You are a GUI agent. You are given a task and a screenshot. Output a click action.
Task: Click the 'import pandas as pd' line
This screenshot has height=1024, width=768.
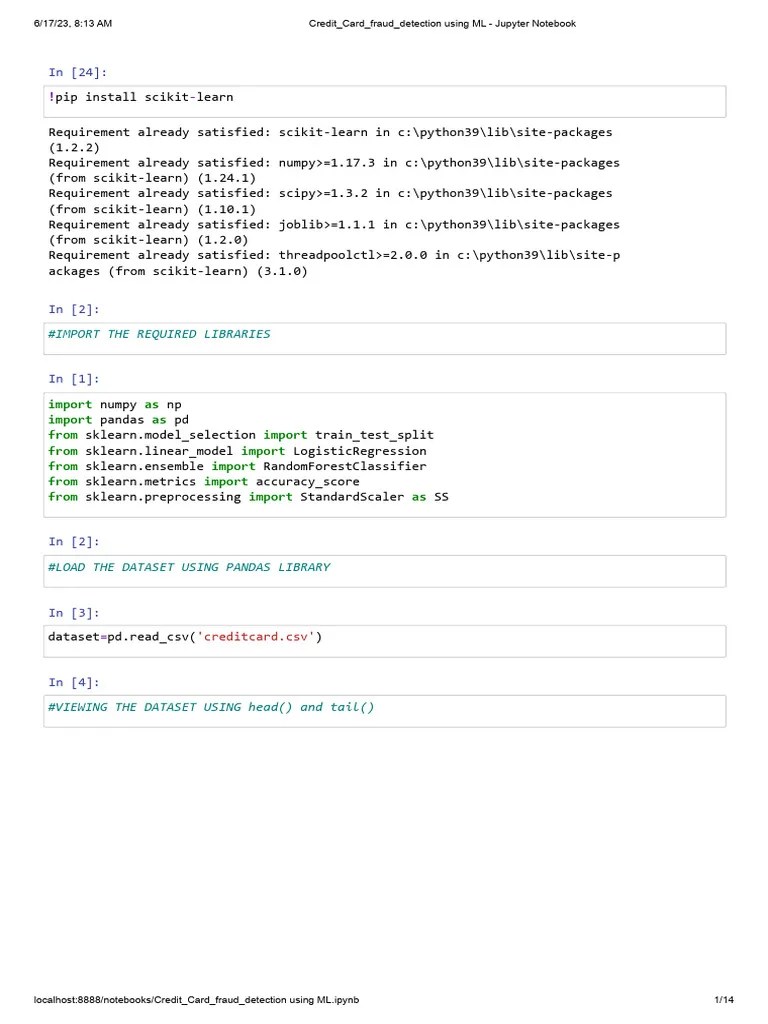(118, 420)
